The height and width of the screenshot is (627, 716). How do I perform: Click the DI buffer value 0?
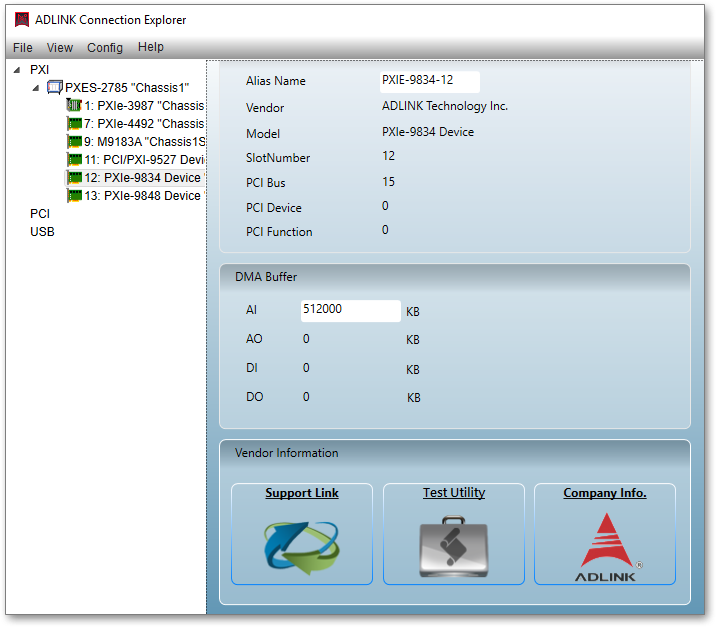tap(306, 368)
